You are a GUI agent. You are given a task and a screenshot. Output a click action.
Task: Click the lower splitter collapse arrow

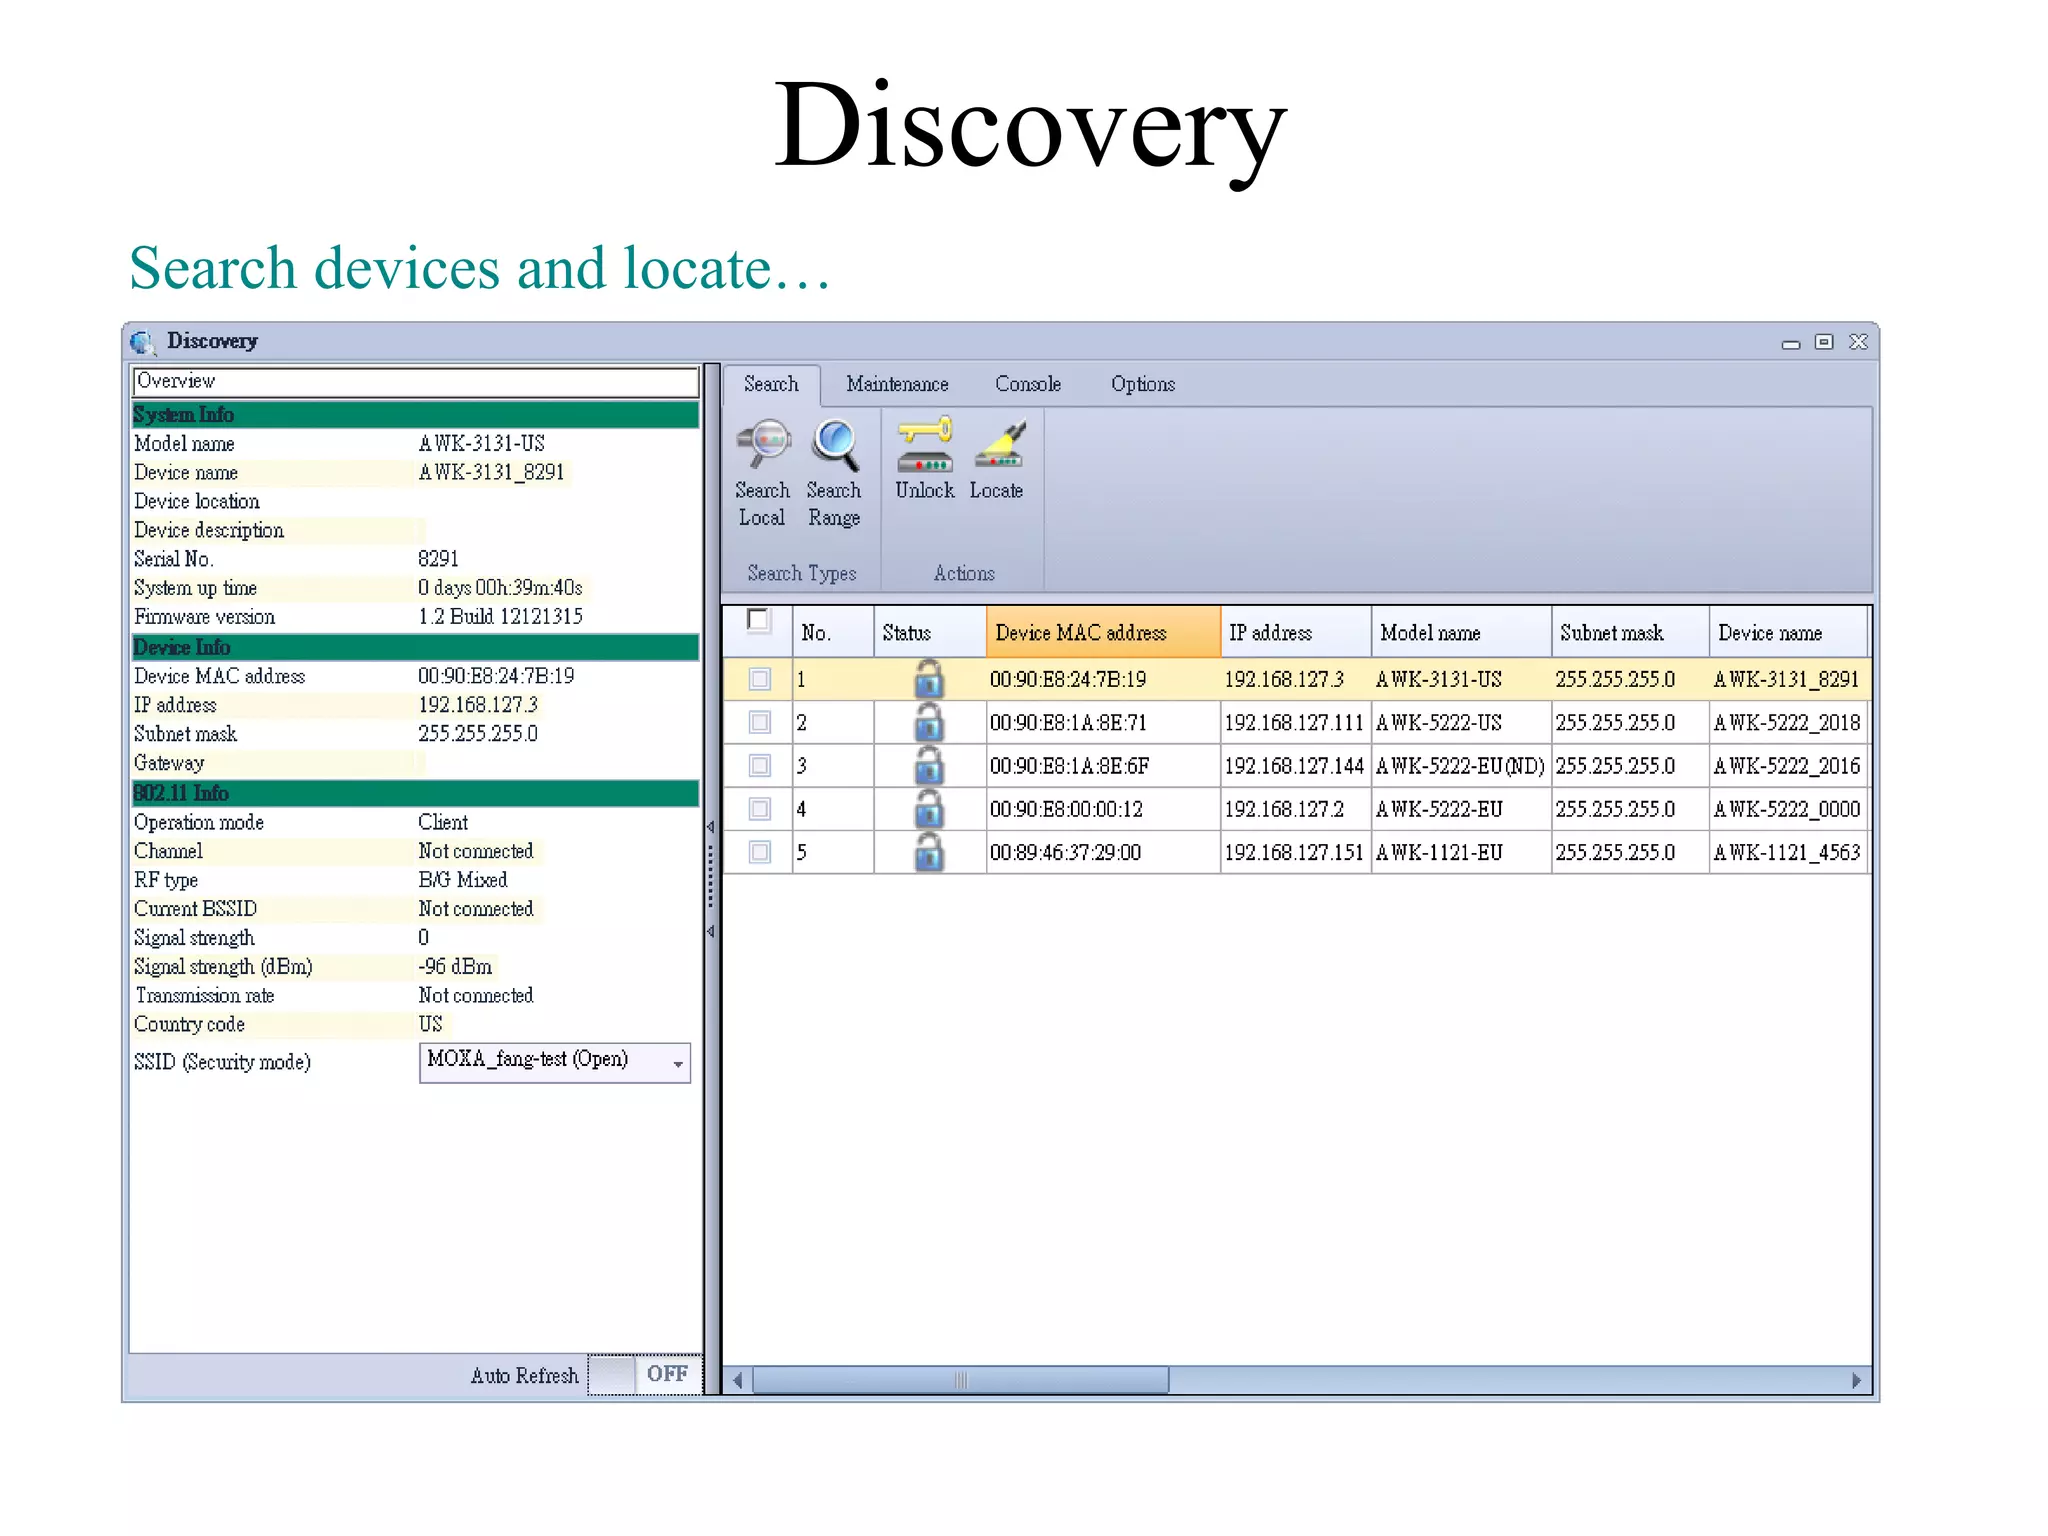tap(711, 931)
